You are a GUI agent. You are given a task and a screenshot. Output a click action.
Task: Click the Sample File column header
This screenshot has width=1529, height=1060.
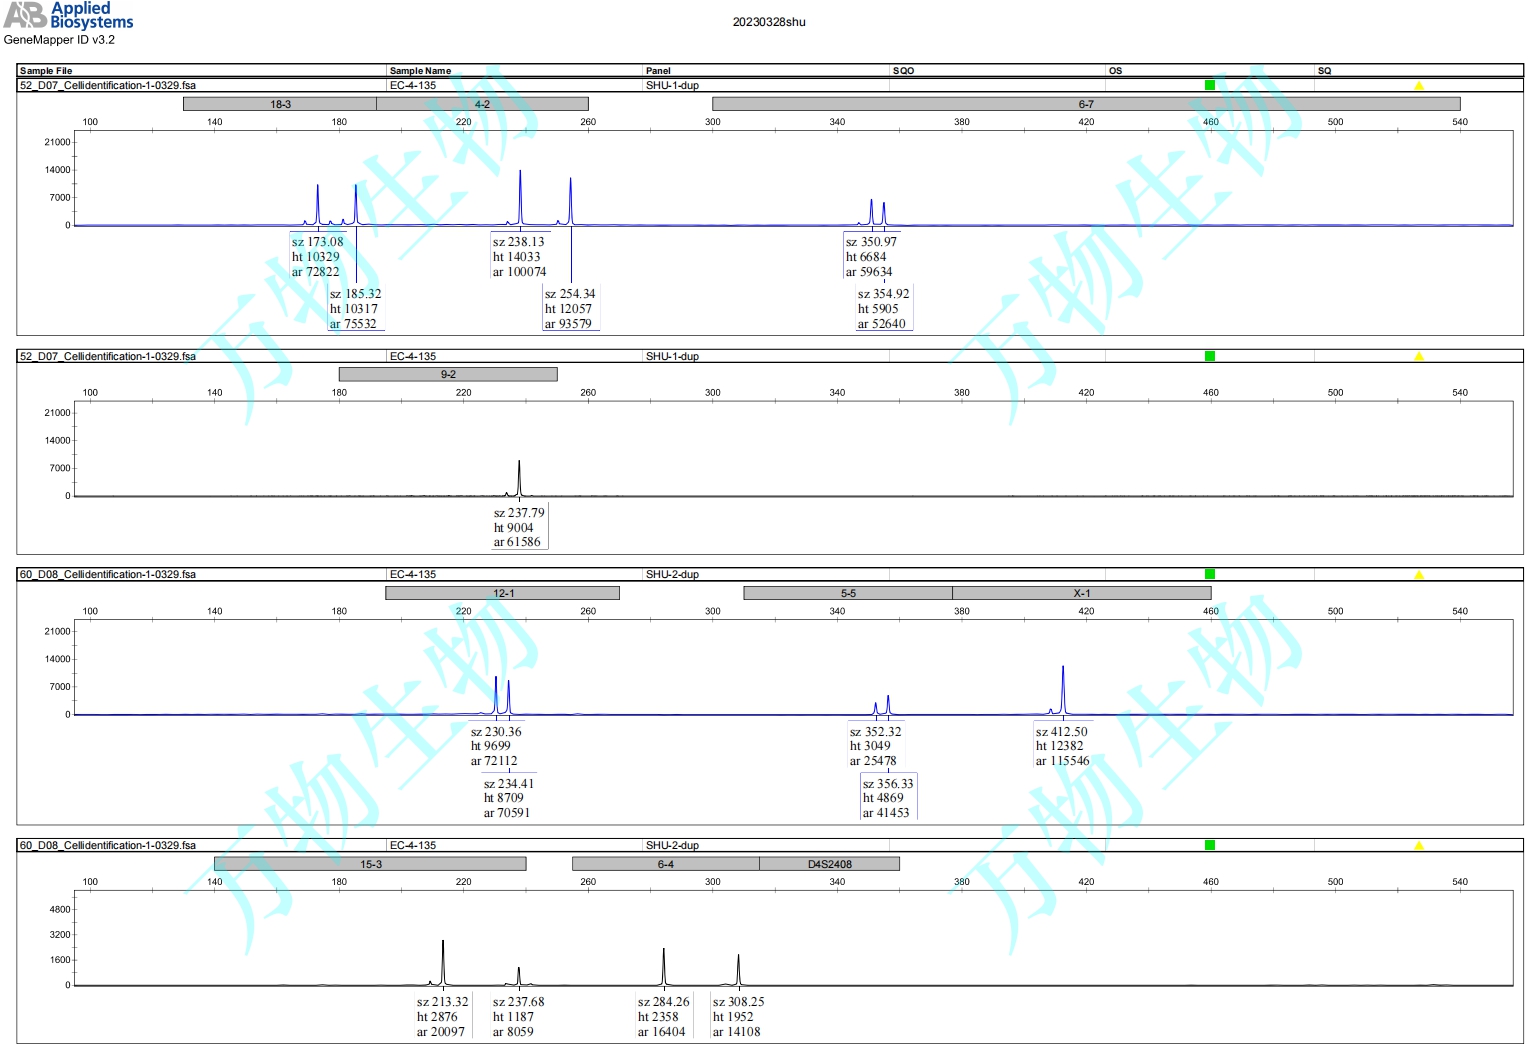46,71
